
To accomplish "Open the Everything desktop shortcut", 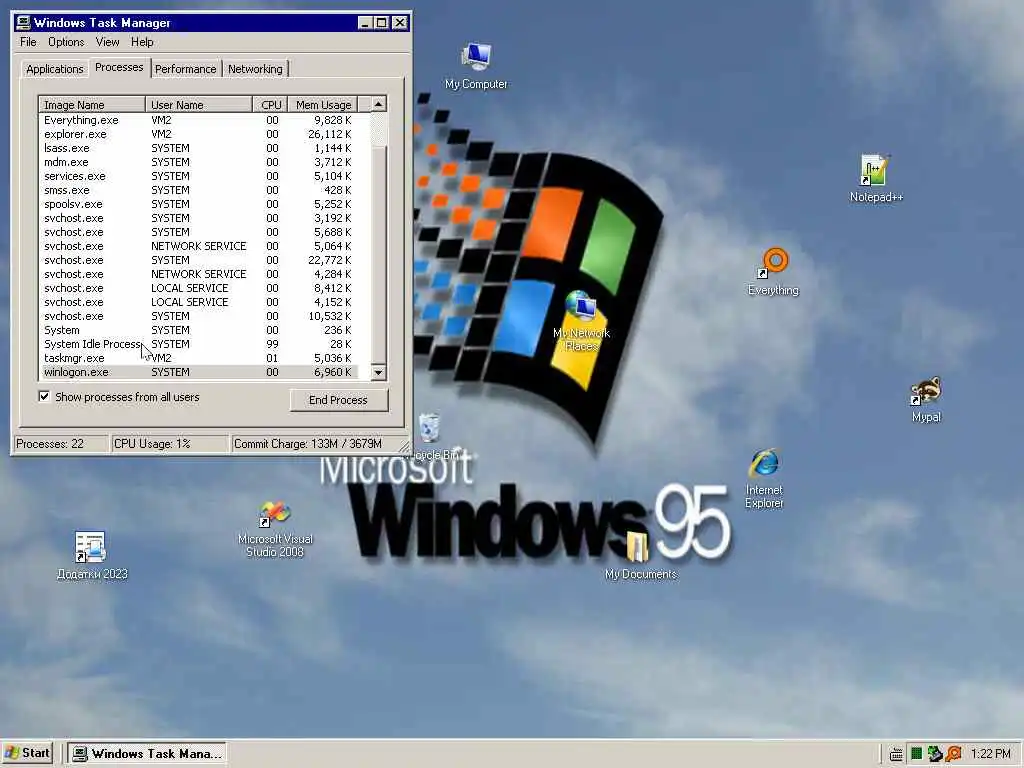I will pyautogui.click(x=774, y=272).
